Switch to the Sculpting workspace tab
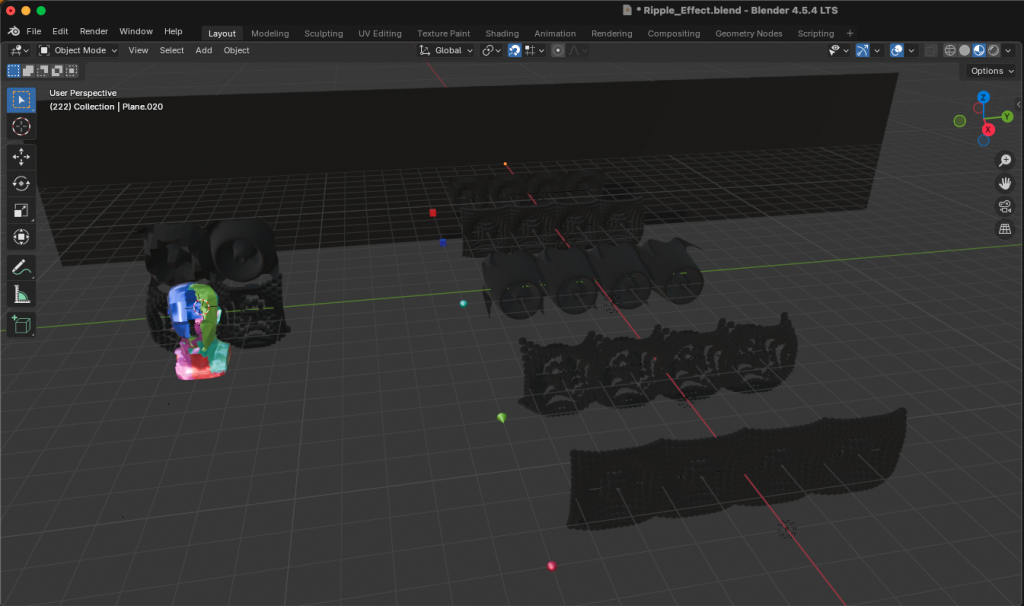Screen dimensions: 1024x606 click(x=323, y=33)
